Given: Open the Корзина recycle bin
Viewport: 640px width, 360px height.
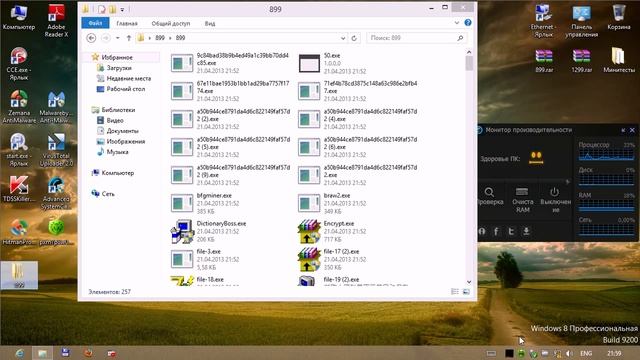Looking at the screenshot, I should pos(619,18).
